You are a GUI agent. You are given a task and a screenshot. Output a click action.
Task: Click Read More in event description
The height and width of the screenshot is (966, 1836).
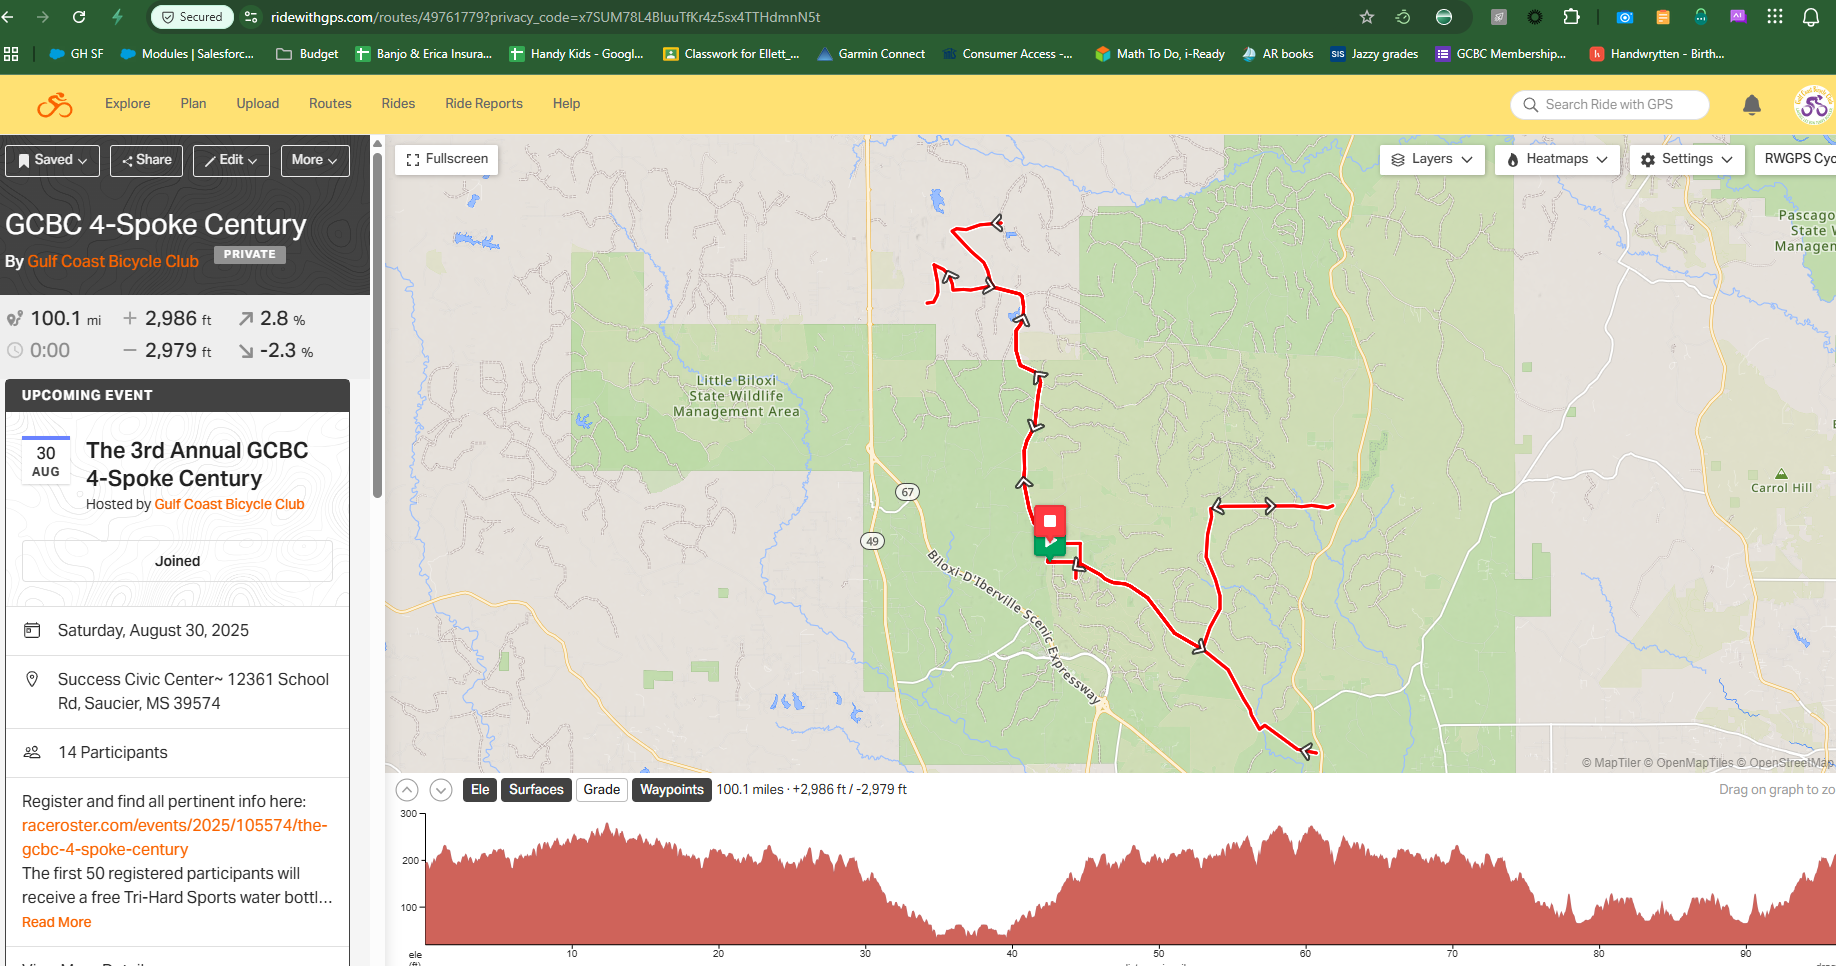coord(56,923)
